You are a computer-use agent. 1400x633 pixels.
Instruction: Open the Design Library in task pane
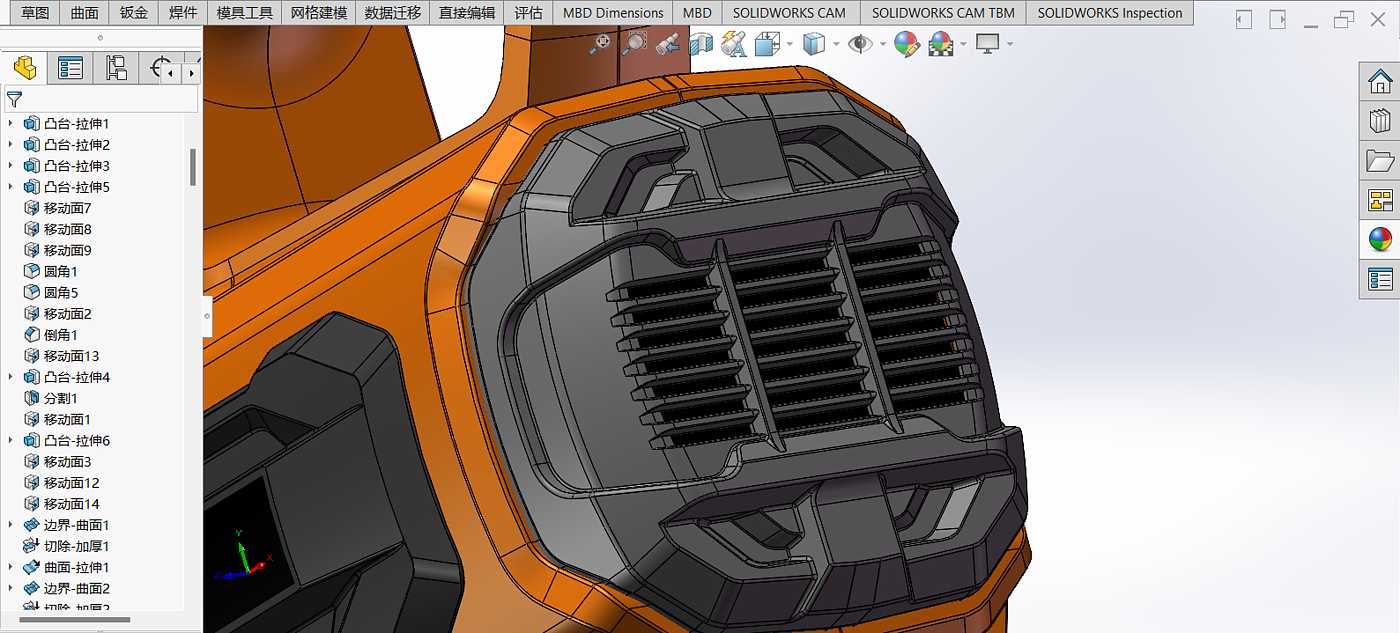click(1380, 121)
